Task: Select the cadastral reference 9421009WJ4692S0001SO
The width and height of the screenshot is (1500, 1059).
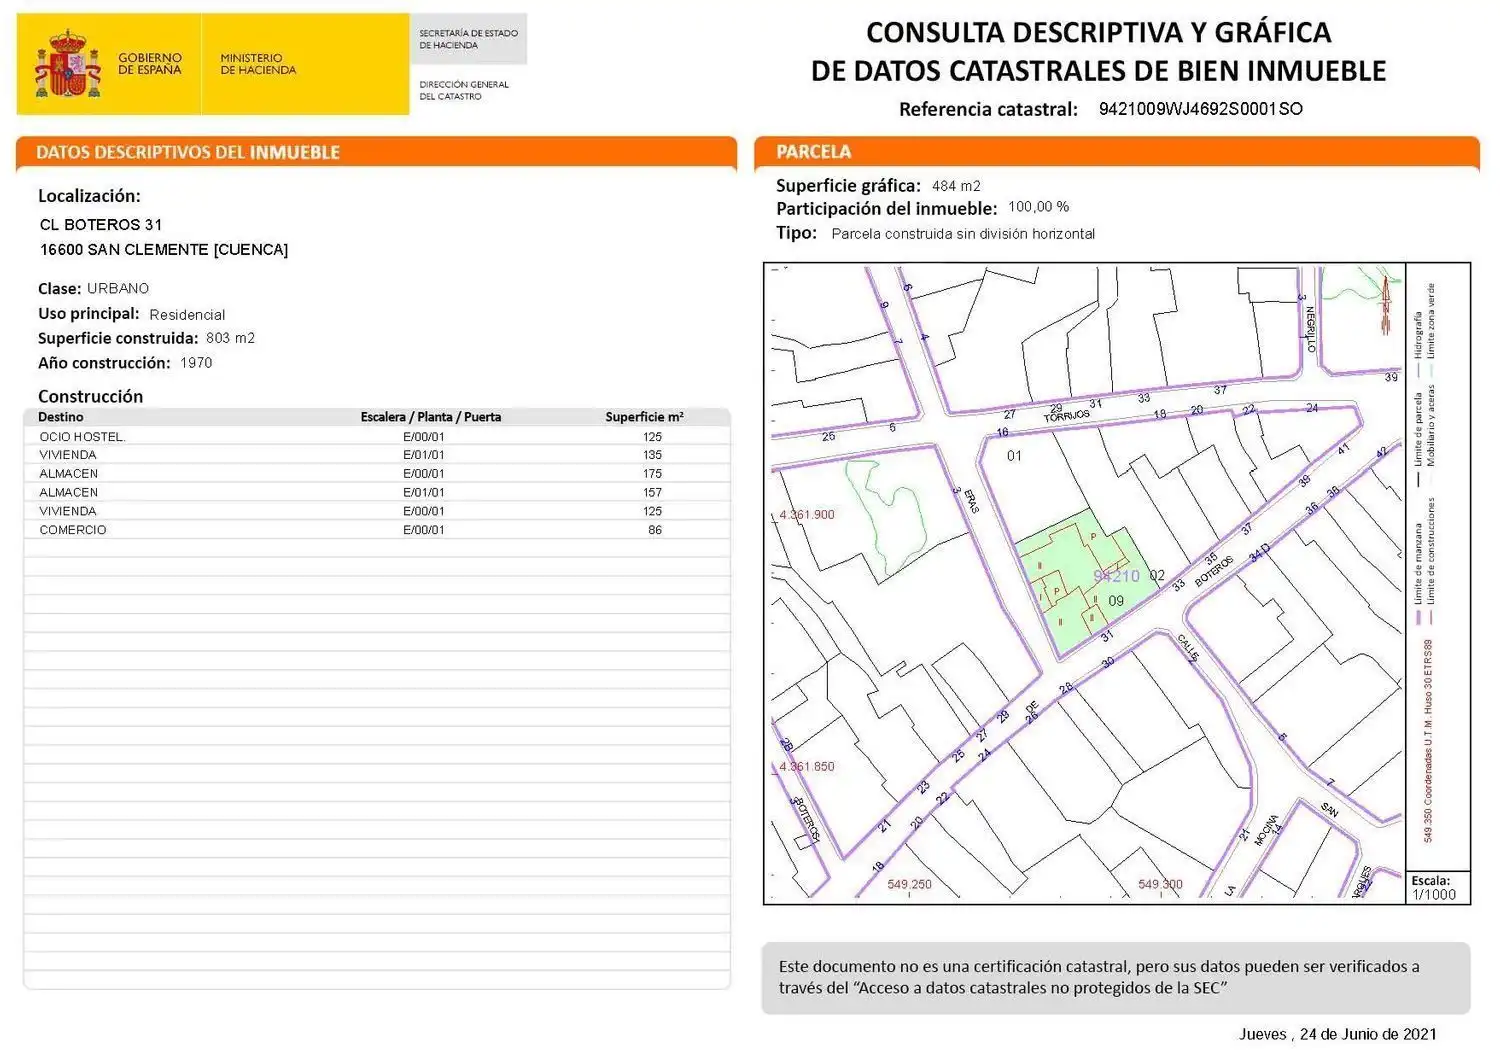Action: pos(1200,109)
